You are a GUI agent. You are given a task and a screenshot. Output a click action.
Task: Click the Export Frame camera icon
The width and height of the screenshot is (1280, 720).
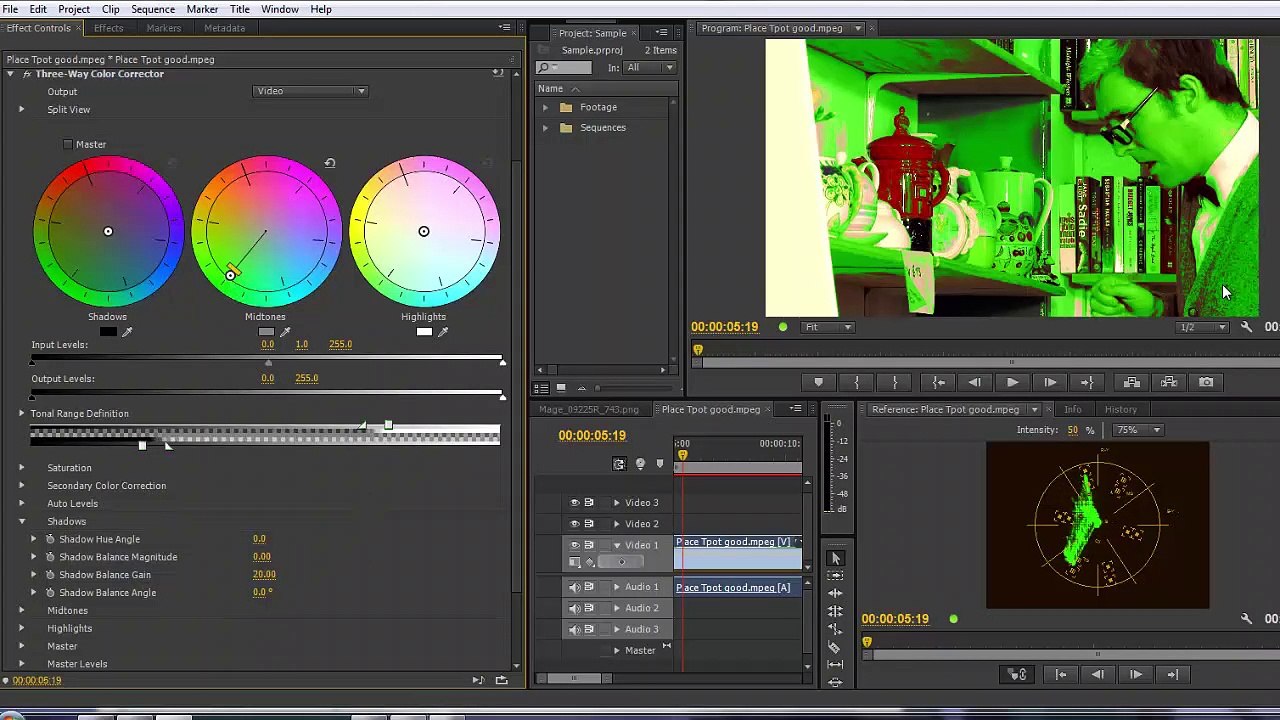pos(1206,382)
